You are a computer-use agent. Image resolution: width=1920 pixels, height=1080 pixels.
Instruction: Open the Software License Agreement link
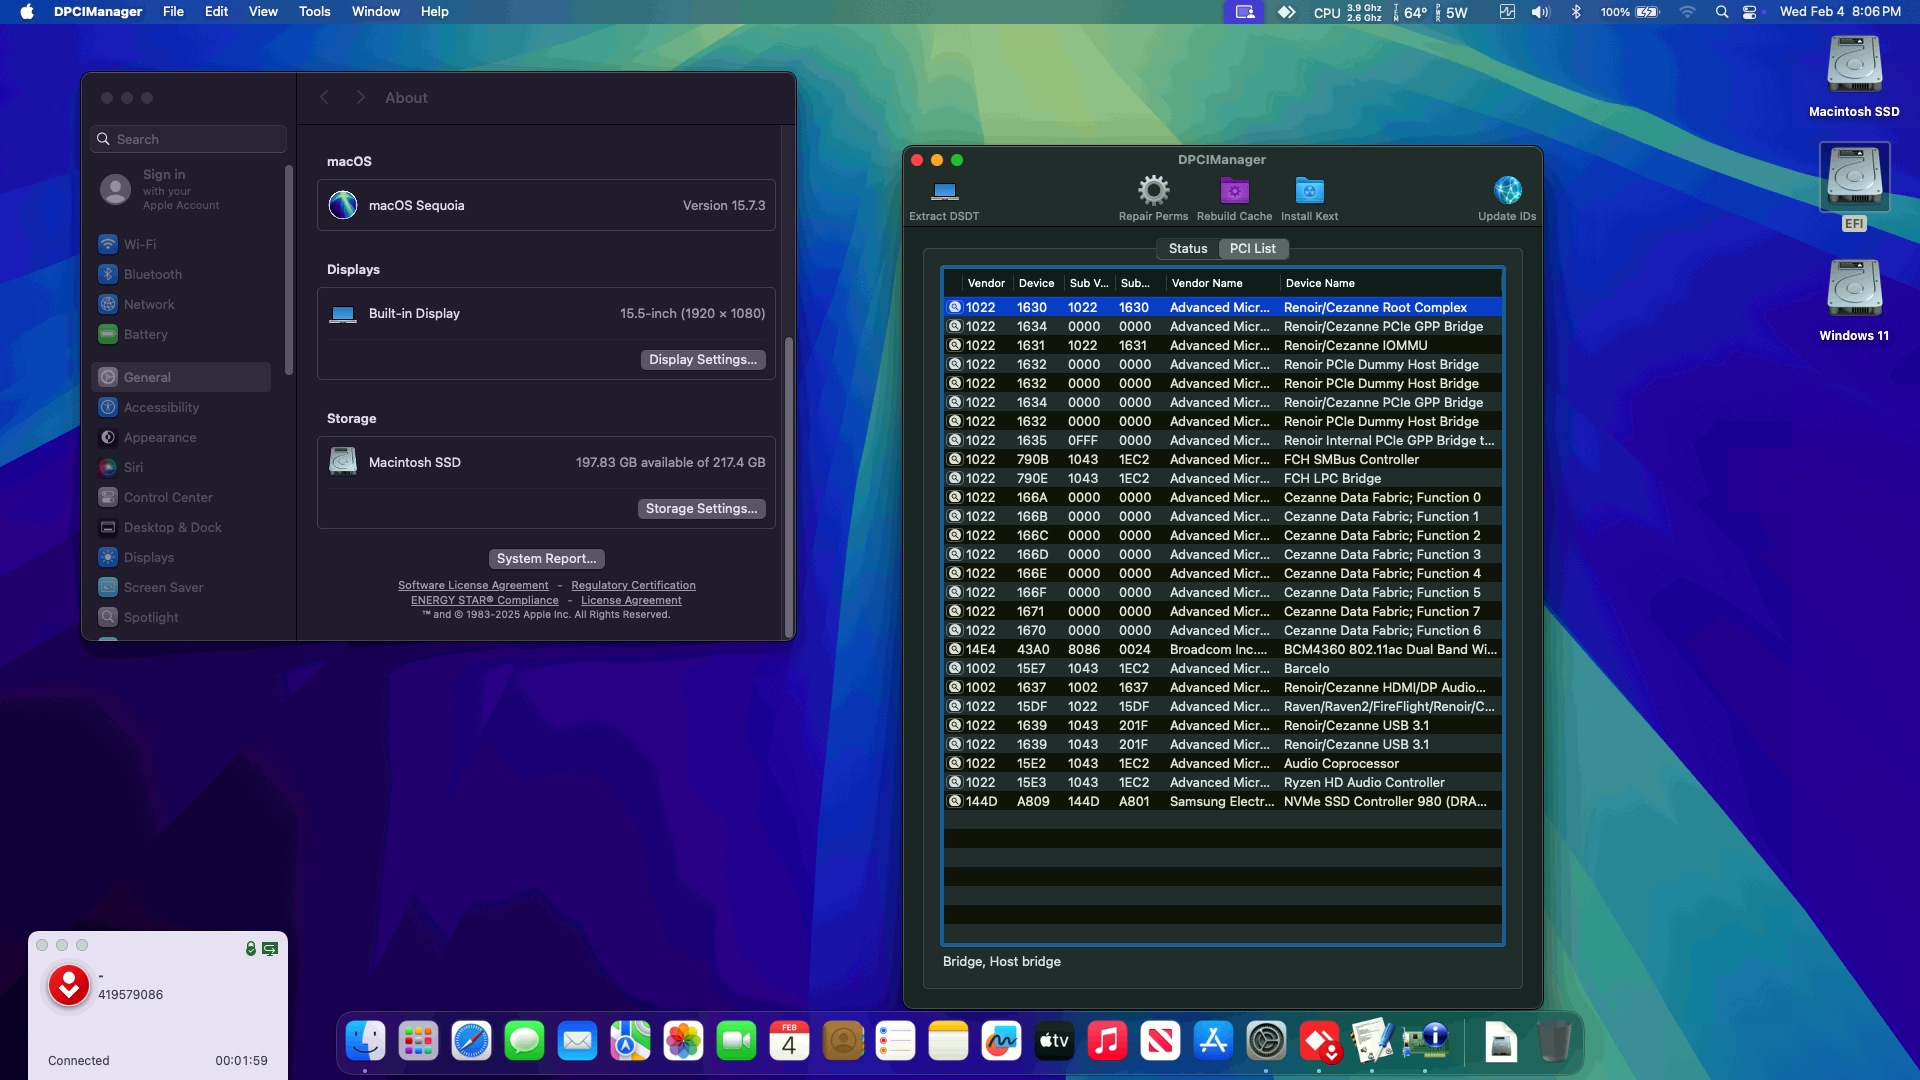(x=473, y=586)
